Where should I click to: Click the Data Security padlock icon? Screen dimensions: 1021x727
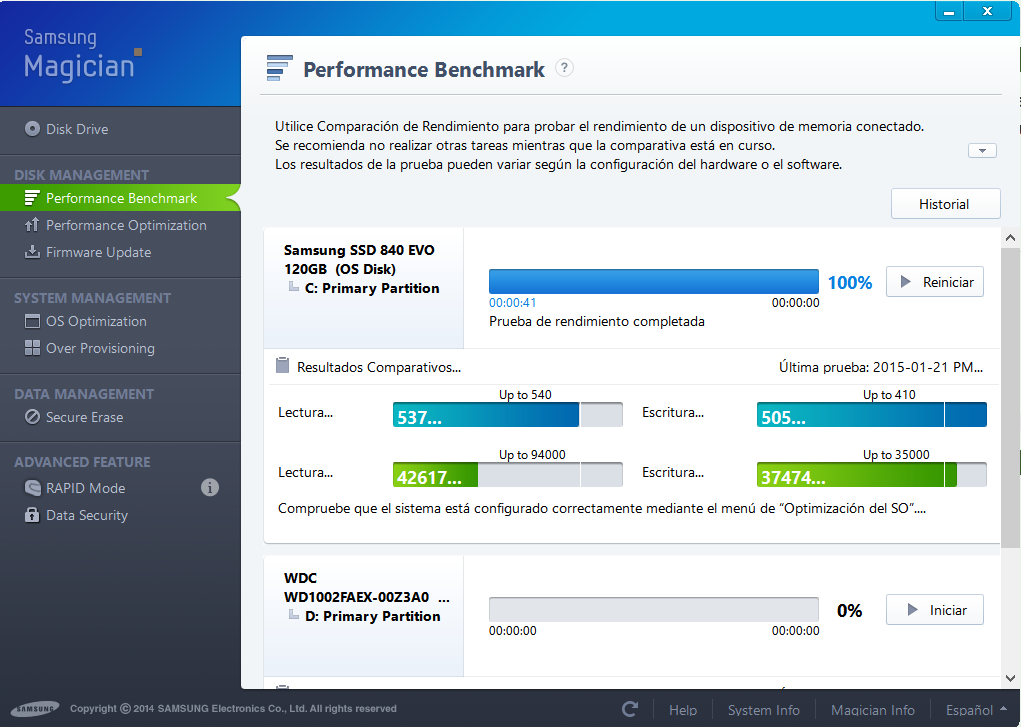coord(32,515)
